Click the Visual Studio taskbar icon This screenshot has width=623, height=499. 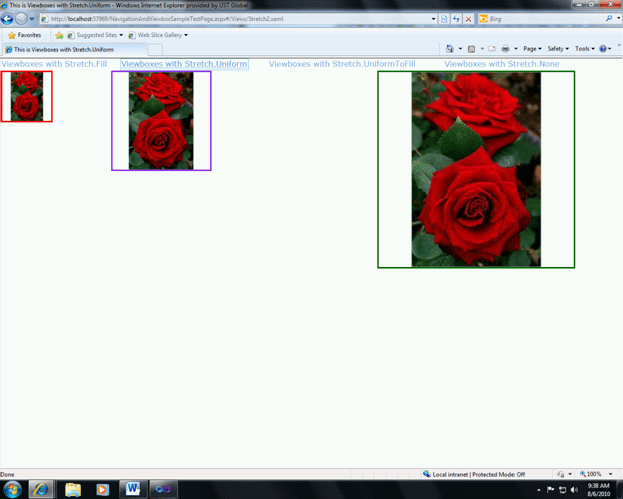163,489
